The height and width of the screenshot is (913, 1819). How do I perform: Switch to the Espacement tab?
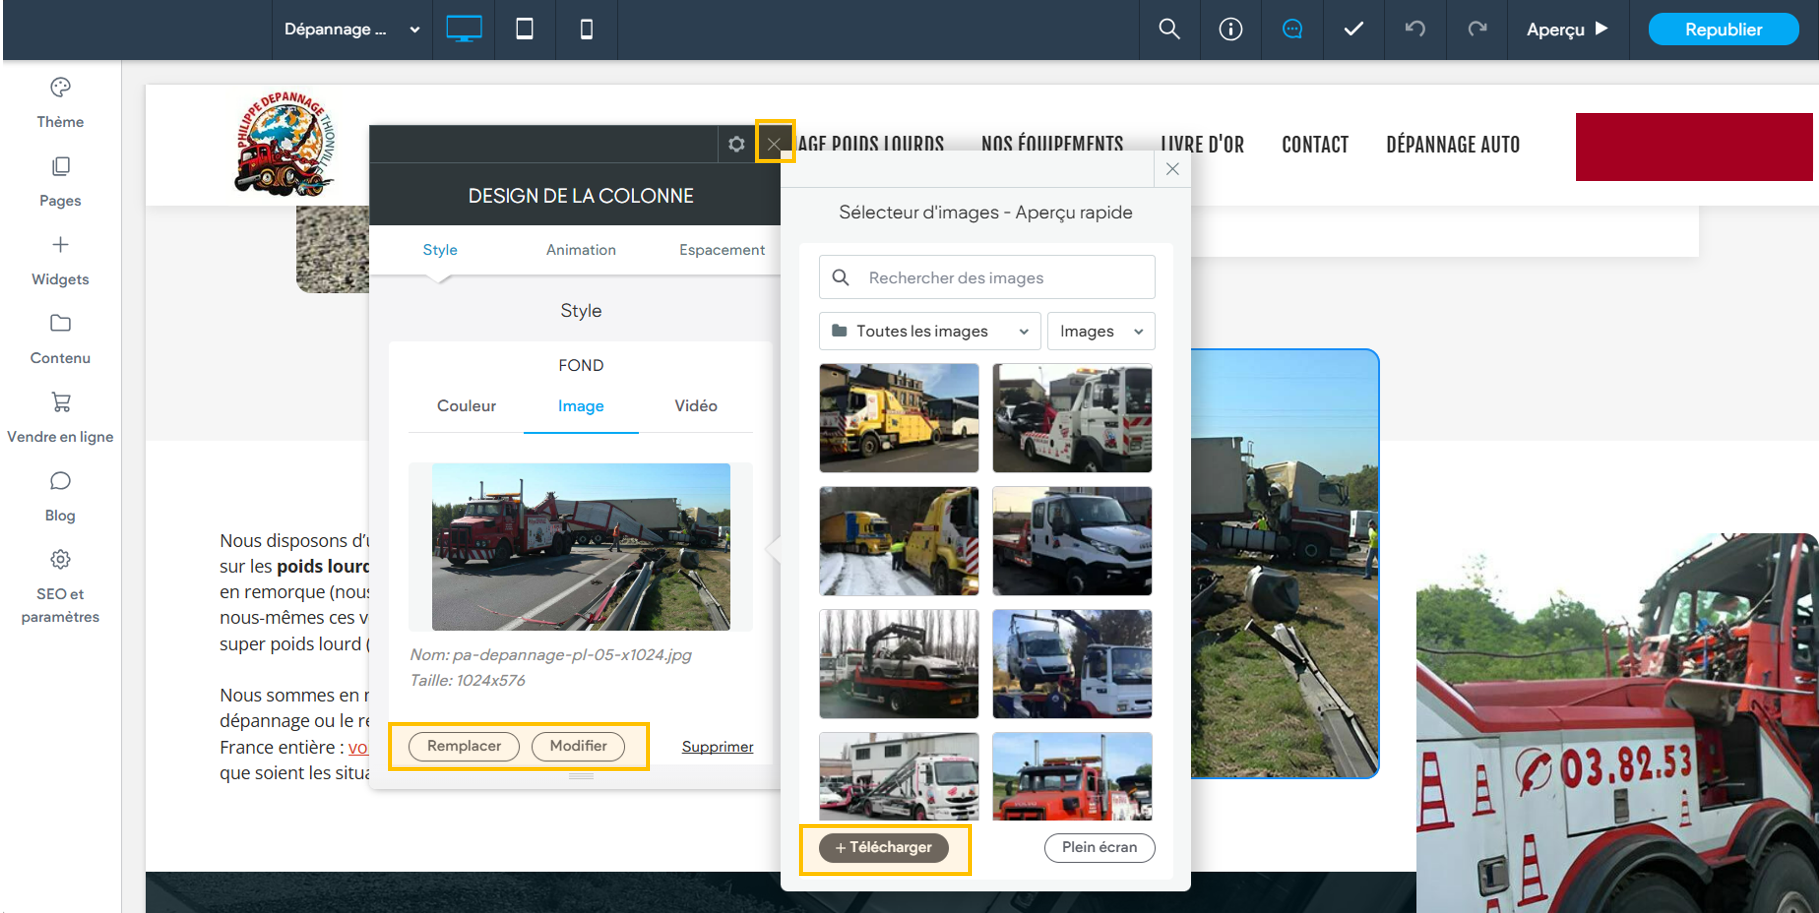click(x=722, y=250)
